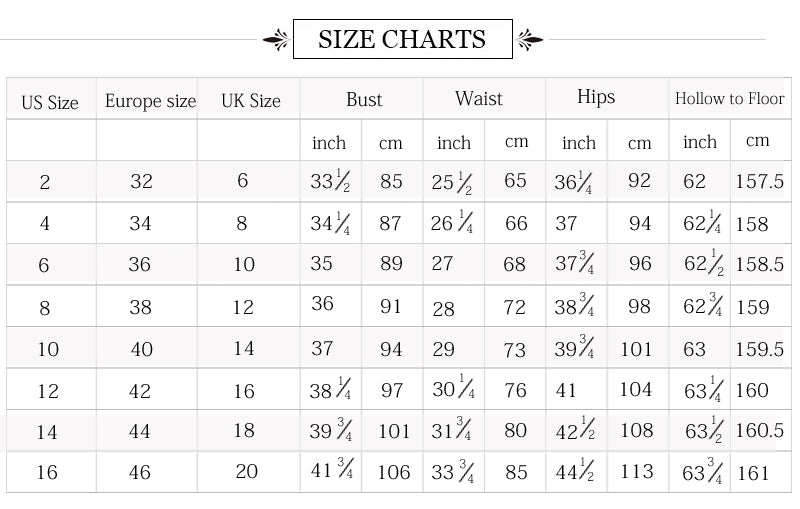Select the Europe size 46 cell
The height and width of the screenshot is (509, 800).
(x=140, y=472)
